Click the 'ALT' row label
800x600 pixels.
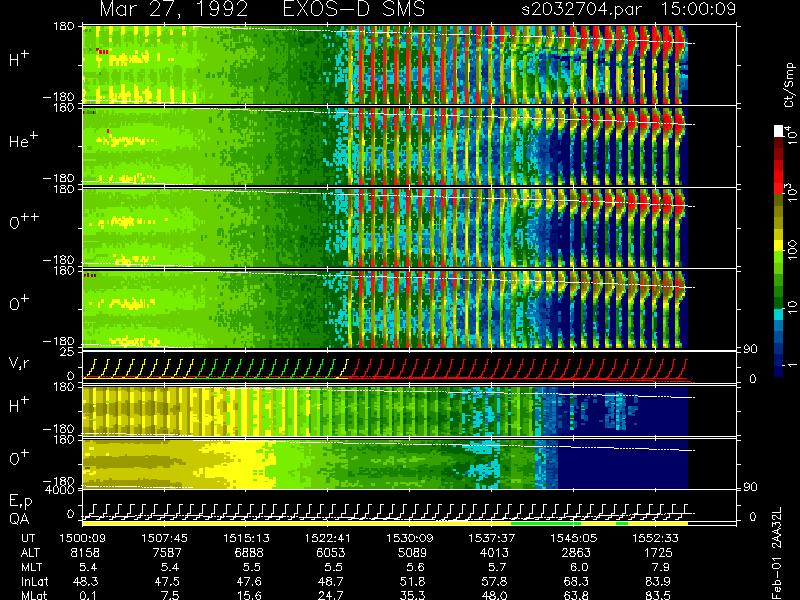click(x=30, y=553)
